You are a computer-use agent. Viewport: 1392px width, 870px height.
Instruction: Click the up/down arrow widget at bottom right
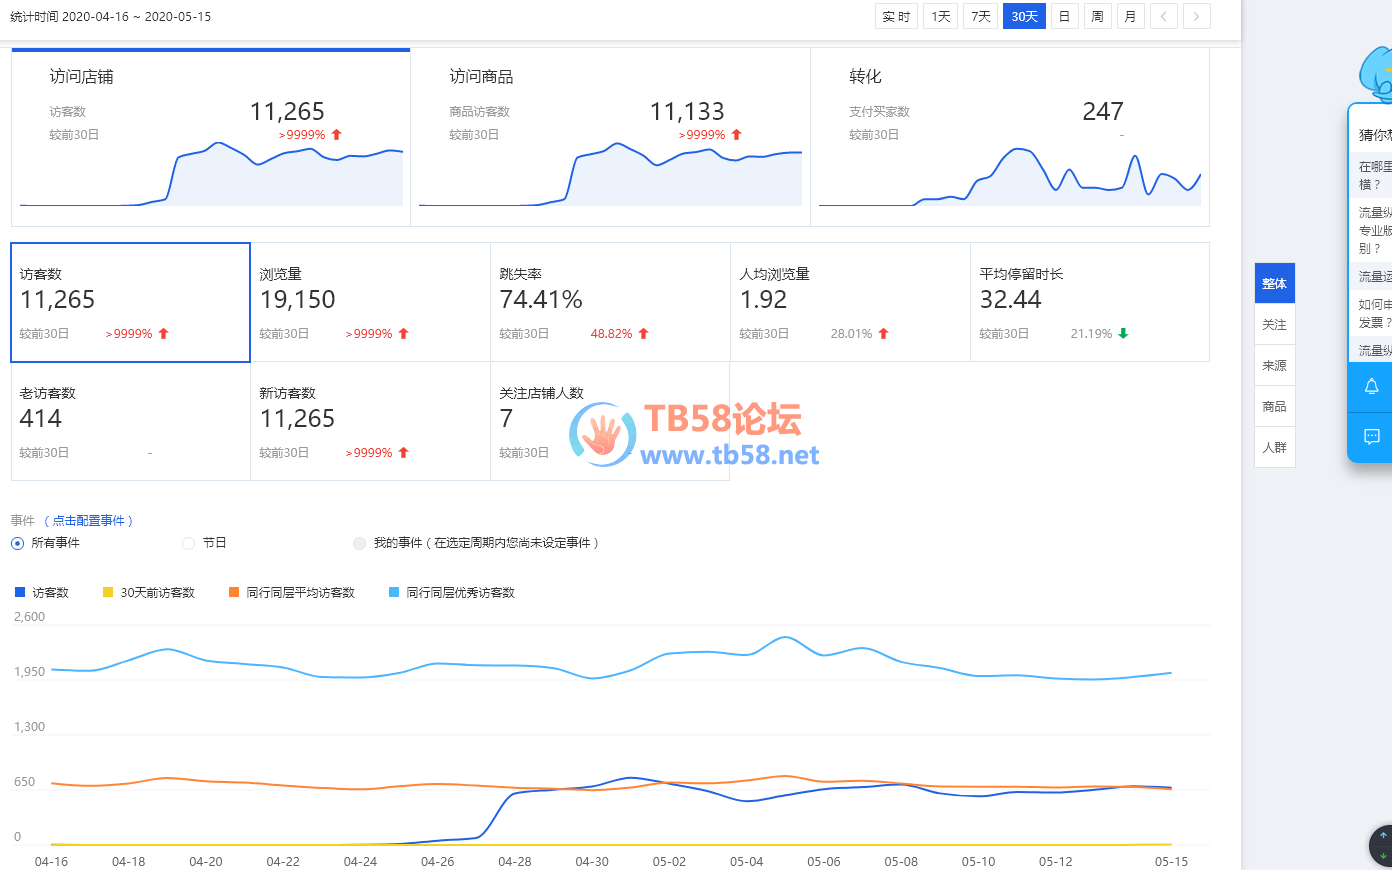tap(1382, 846)
